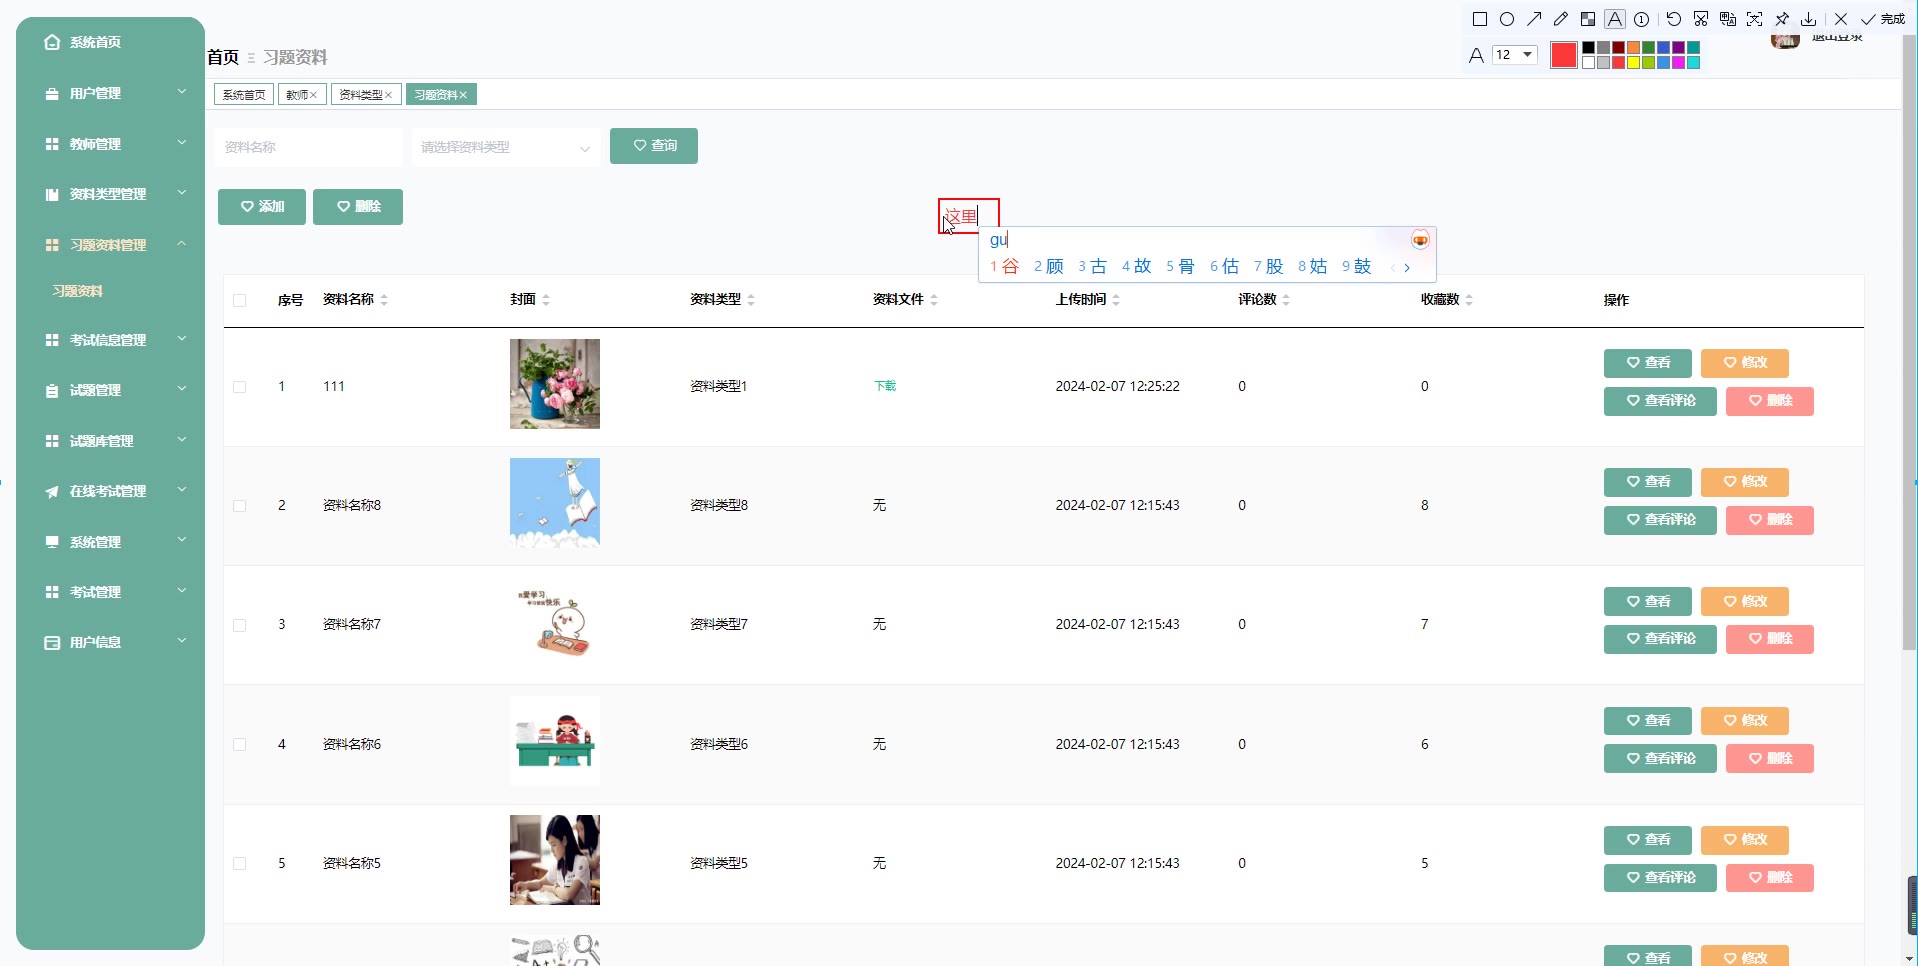Check the checkbox for 资料名称6 row
The width and height of the screenshot is (1918, 966).
tap(240, 745)
